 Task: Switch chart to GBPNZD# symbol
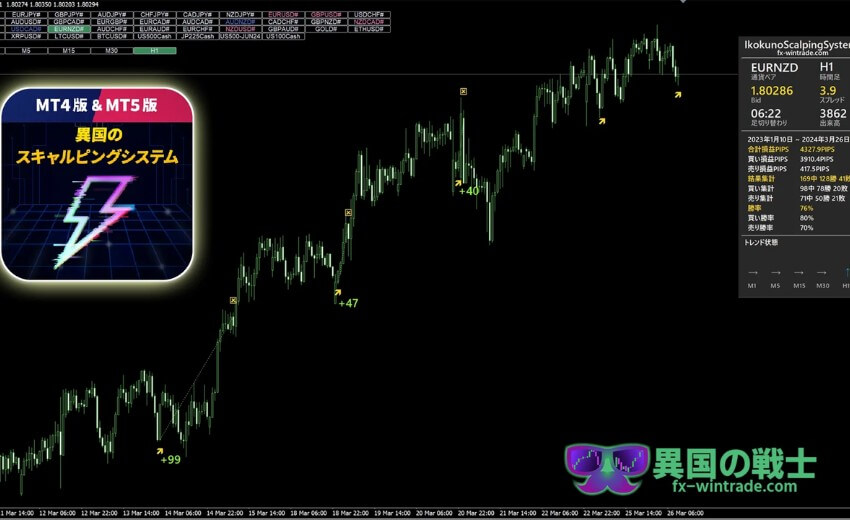tap(326, 22)
